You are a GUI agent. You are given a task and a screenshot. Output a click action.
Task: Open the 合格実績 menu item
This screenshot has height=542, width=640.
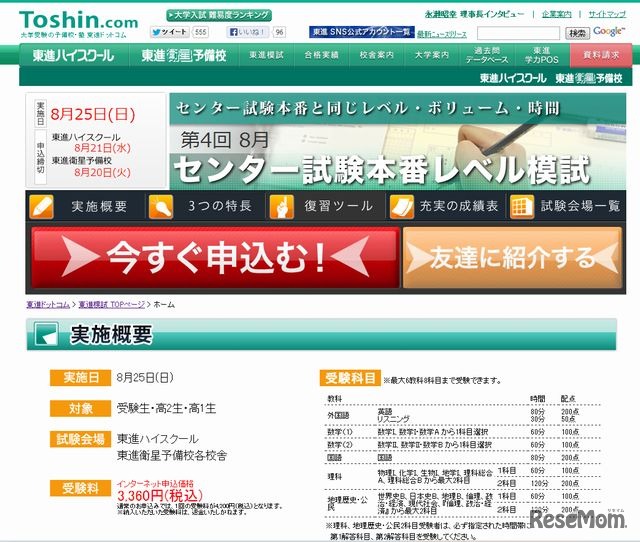point(322,55)
